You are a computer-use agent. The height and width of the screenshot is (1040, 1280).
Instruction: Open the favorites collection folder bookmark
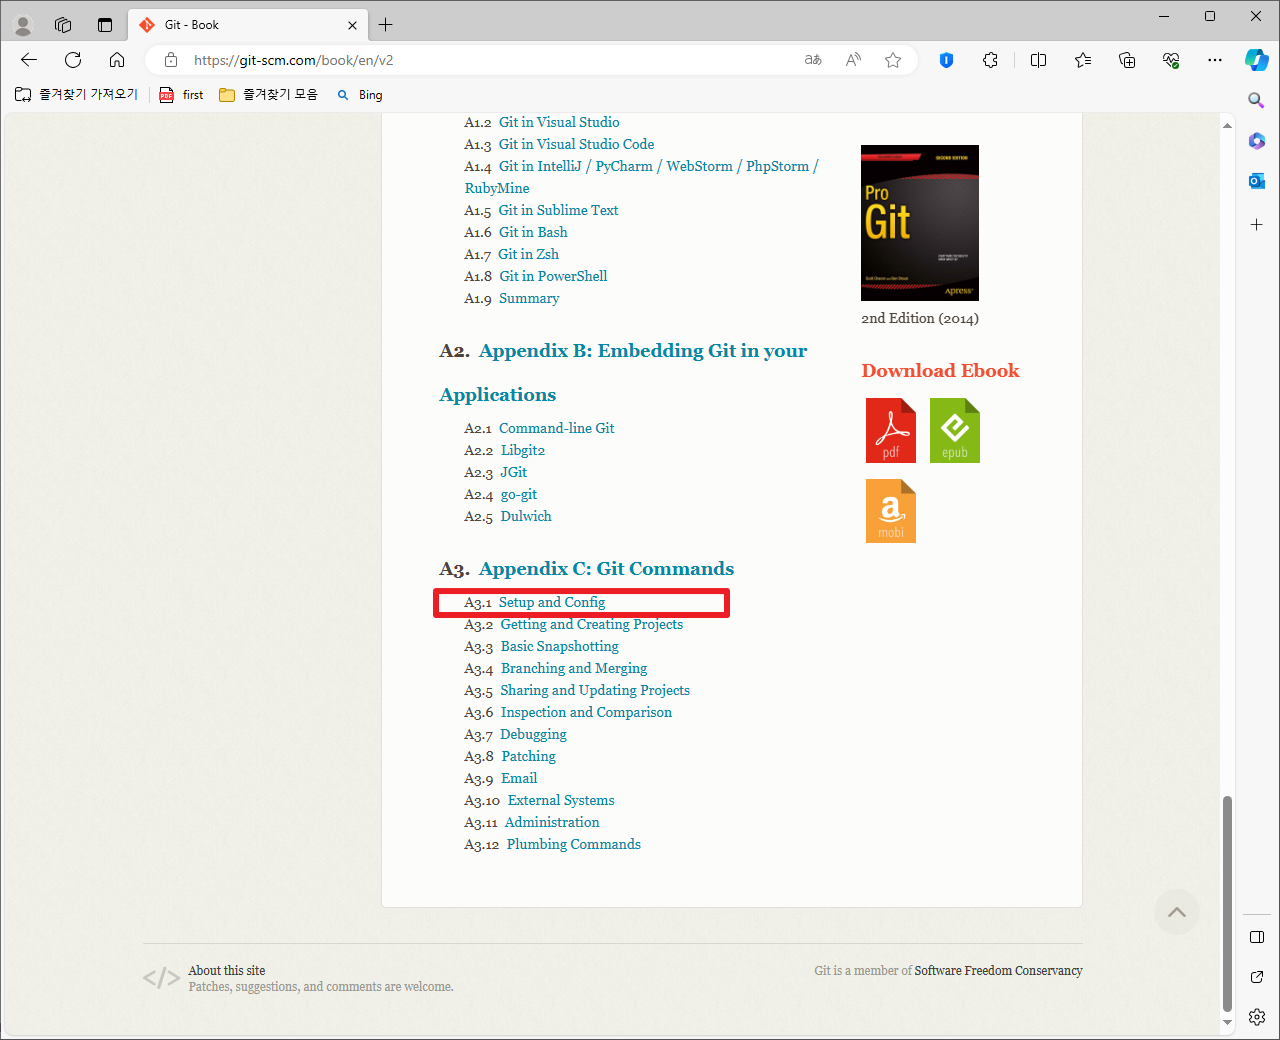point(268,95)
